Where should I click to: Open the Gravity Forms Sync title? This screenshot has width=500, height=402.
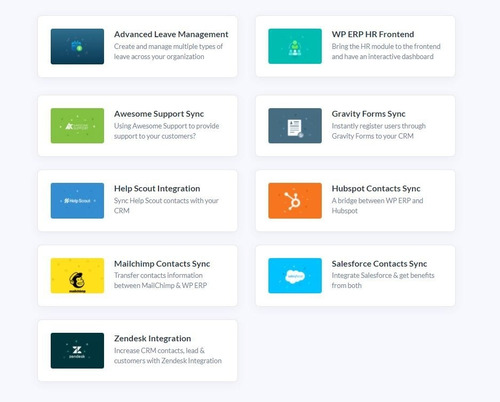coord(368,114)
